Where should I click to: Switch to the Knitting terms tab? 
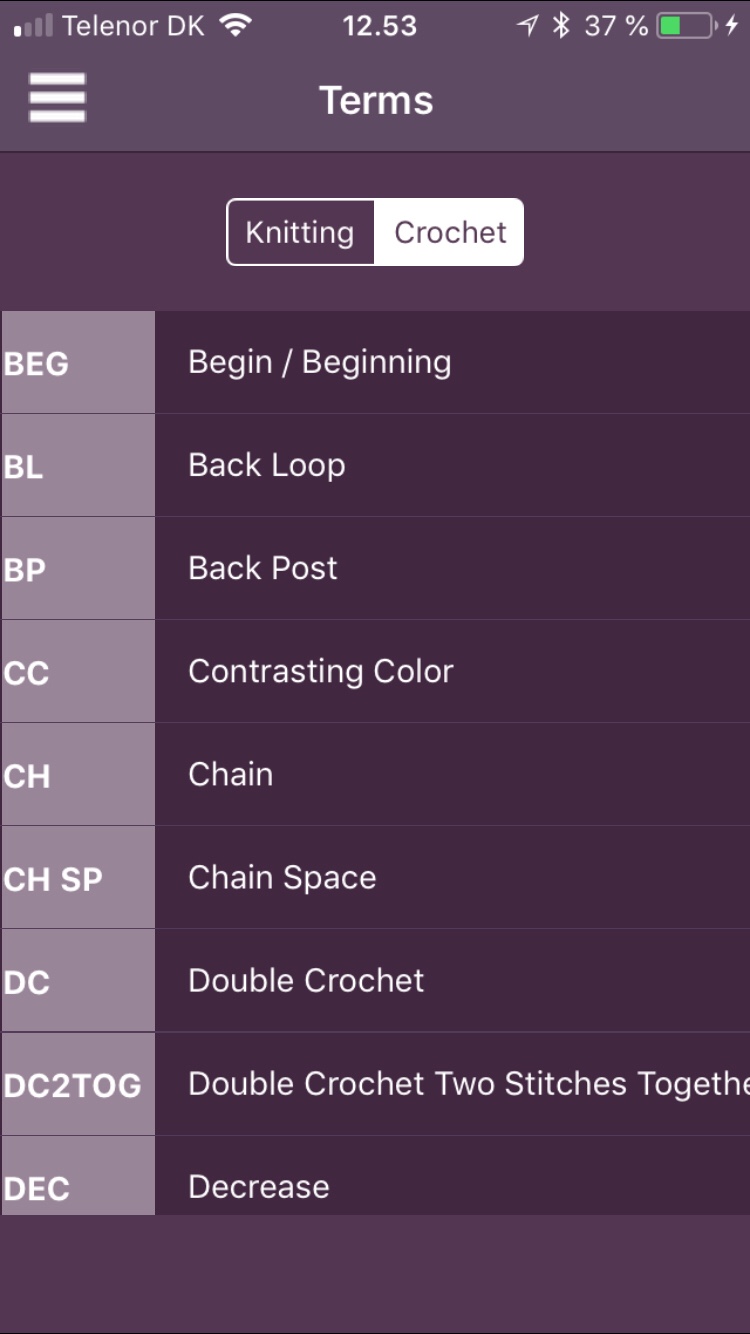click(300, 232)
